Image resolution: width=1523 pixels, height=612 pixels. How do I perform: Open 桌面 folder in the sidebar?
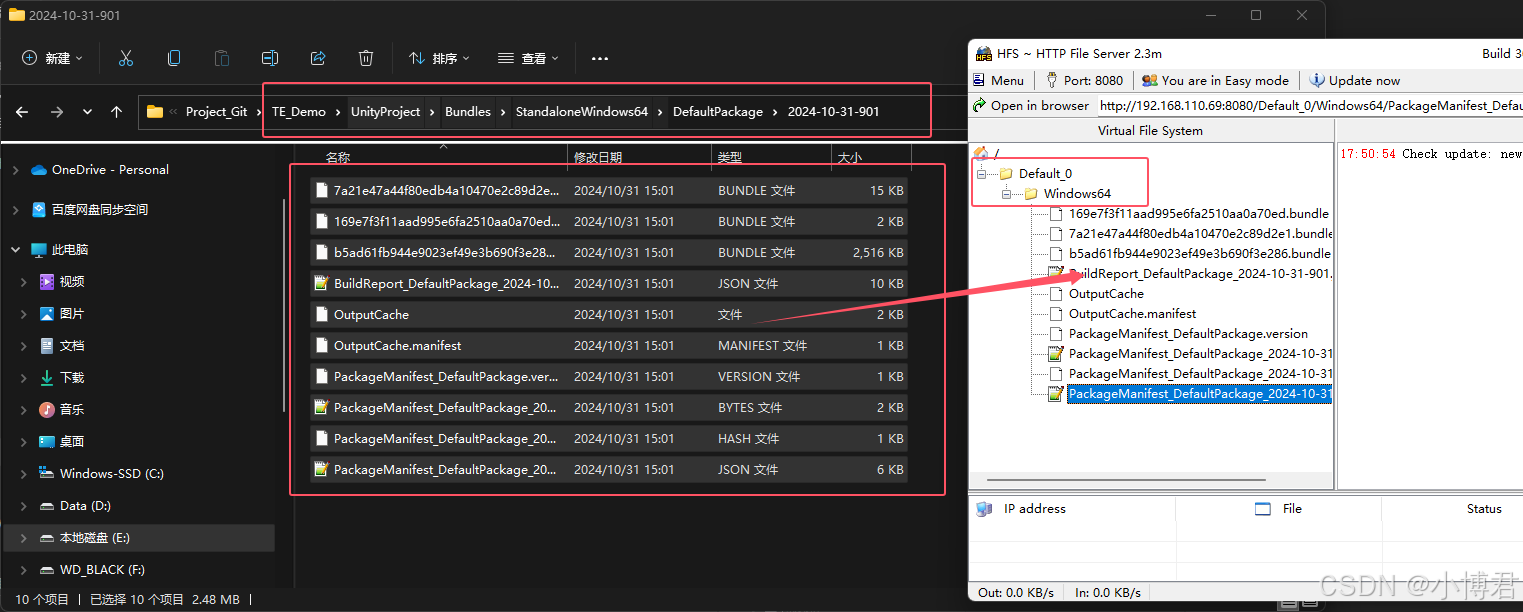[x=72, y=442]
